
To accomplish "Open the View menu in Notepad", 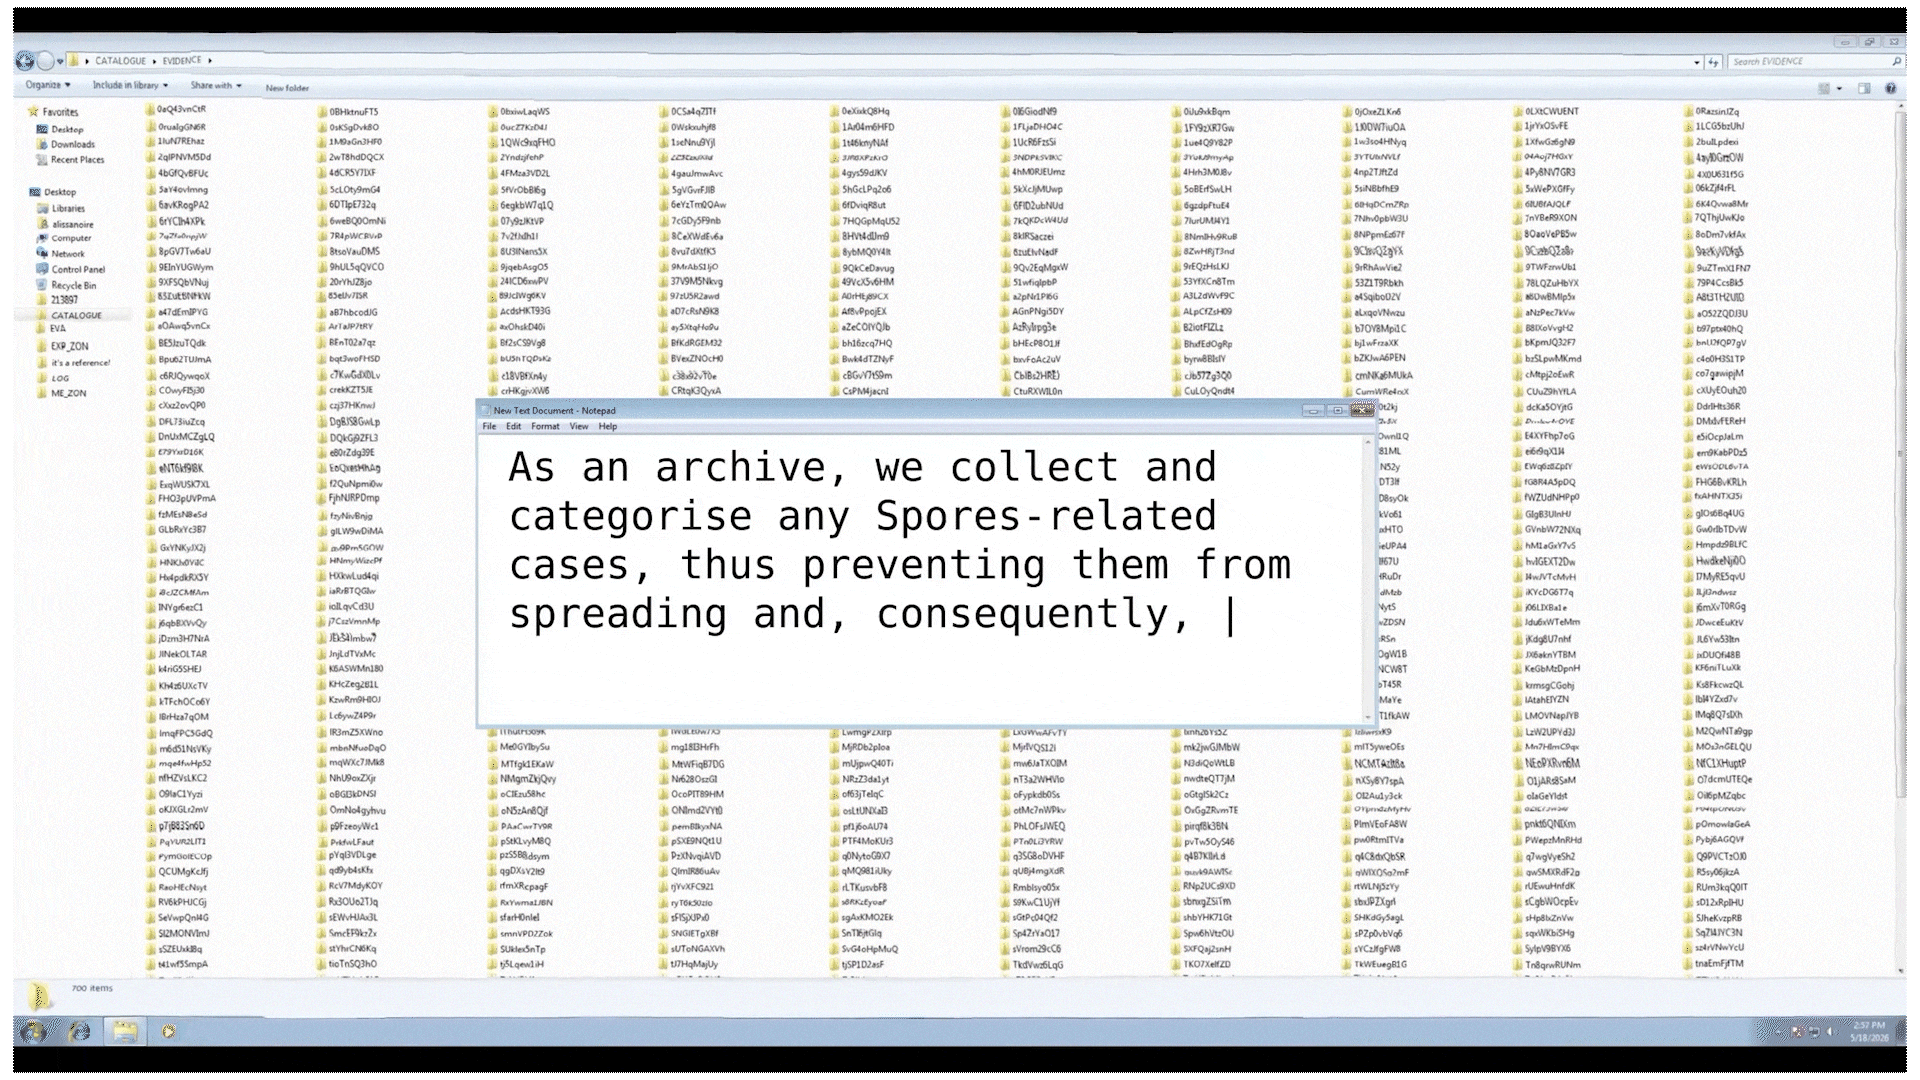I will 579,426.
